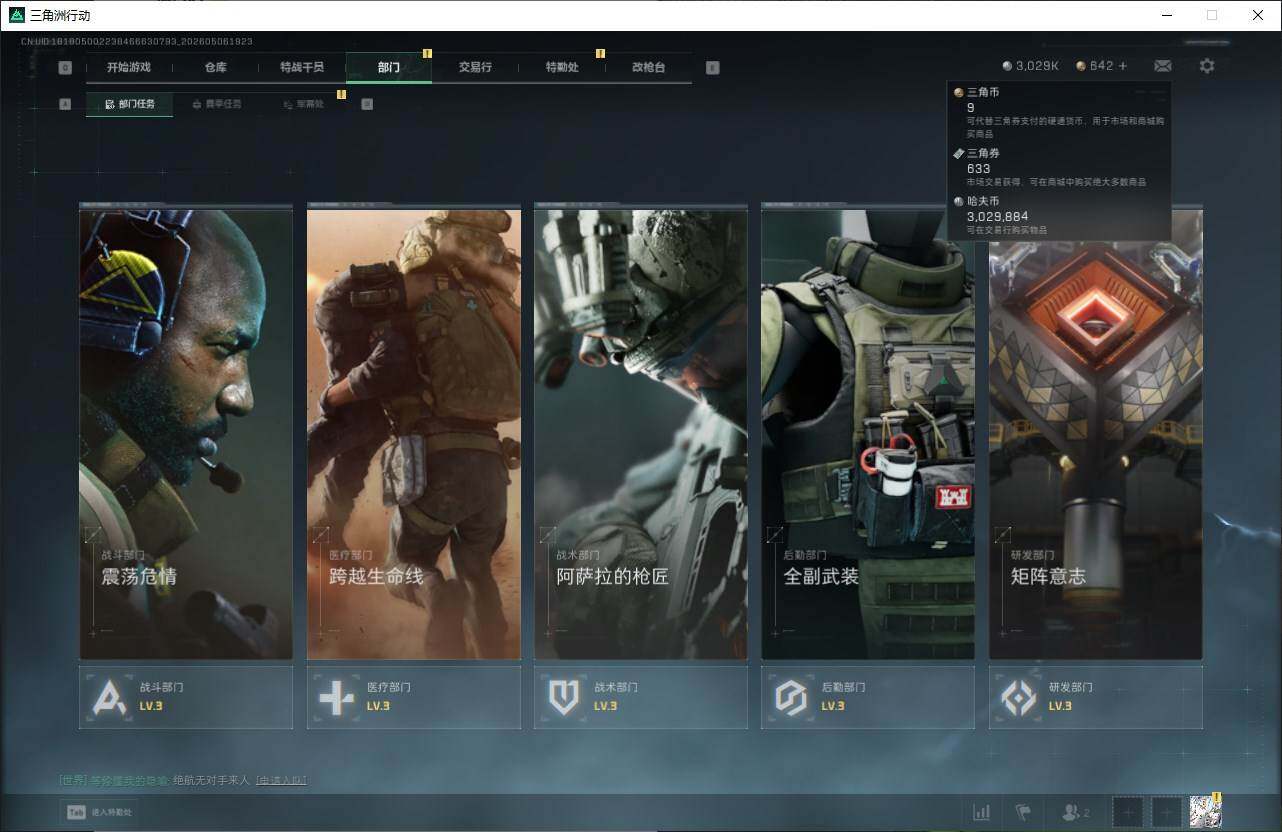Click the 3,029,884 value in tooltip
The height and width of the screenshot is (832, 1282).
[x=997, y=216]
